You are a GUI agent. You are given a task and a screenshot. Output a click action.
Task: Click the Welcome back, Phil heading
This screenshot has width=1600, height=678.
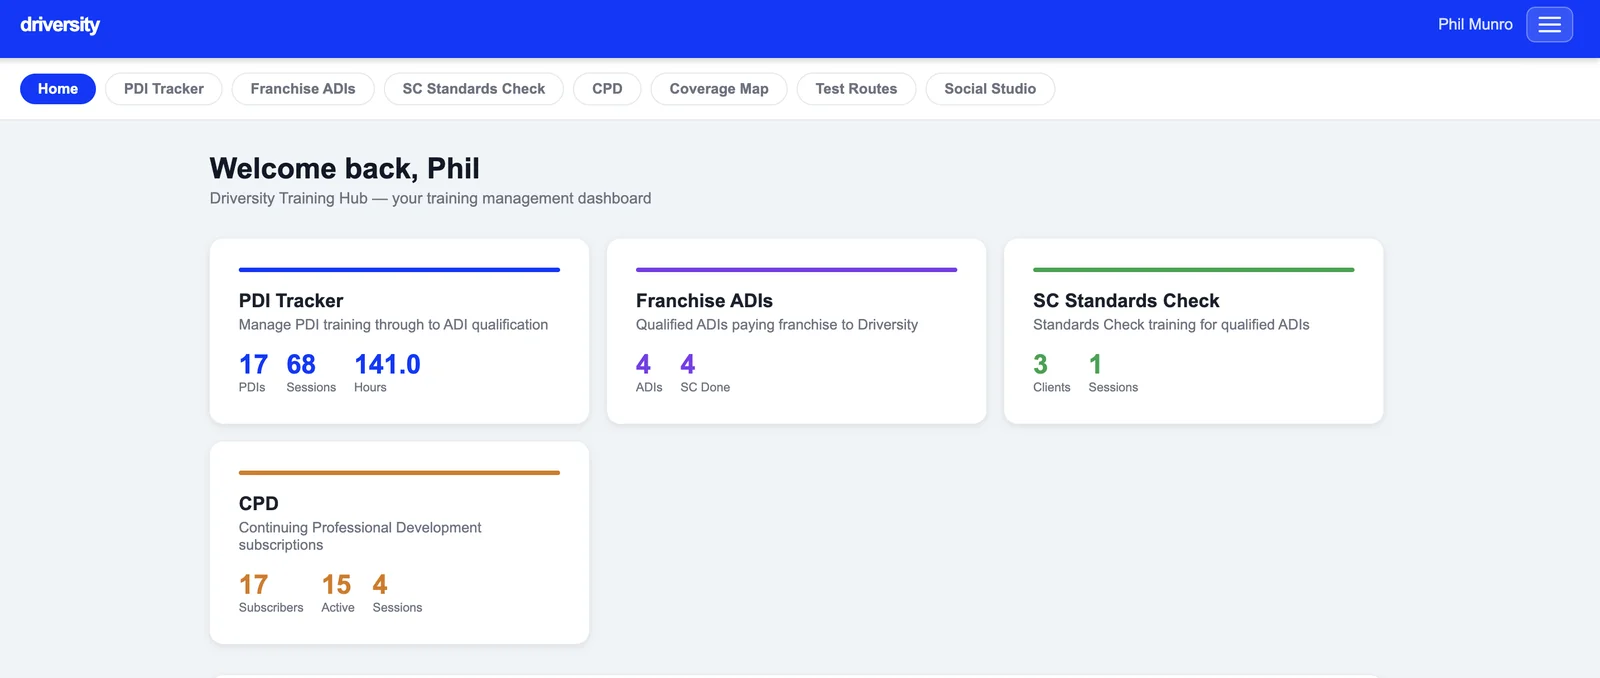pos(345,168)
